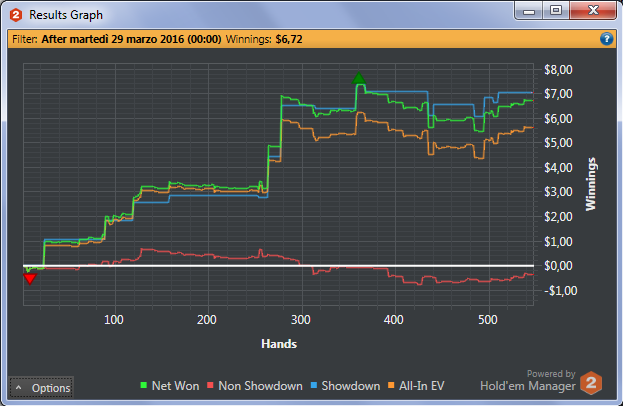The width and height of the screenshot is (623, 406).
Task: Click the blue help question mark icon
Action: coord(606,39)
